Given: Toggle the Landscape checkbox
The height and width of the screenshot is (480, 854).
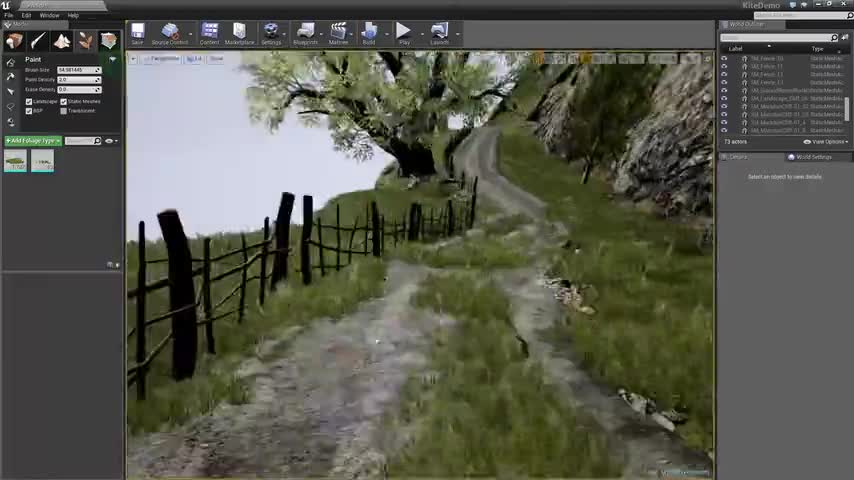Looking at the screenshot, I should click(x=29, y=102).
